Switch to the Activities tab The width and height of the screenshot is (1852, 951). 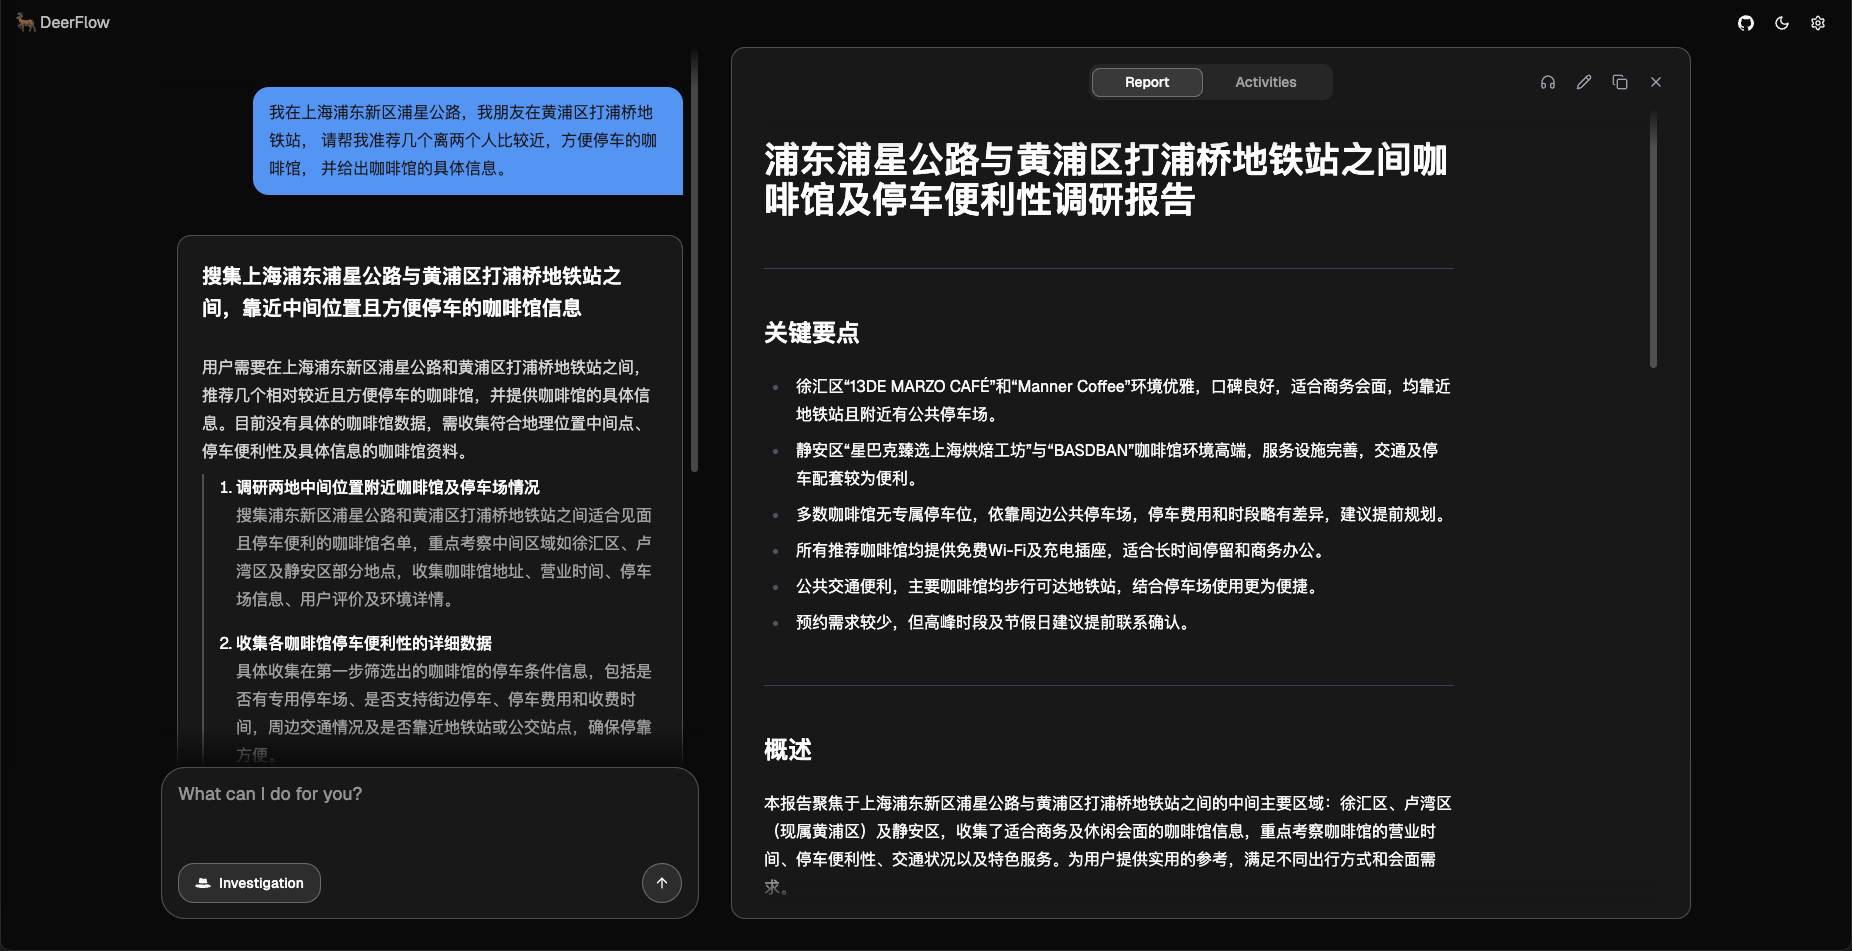click(1265, 82)
